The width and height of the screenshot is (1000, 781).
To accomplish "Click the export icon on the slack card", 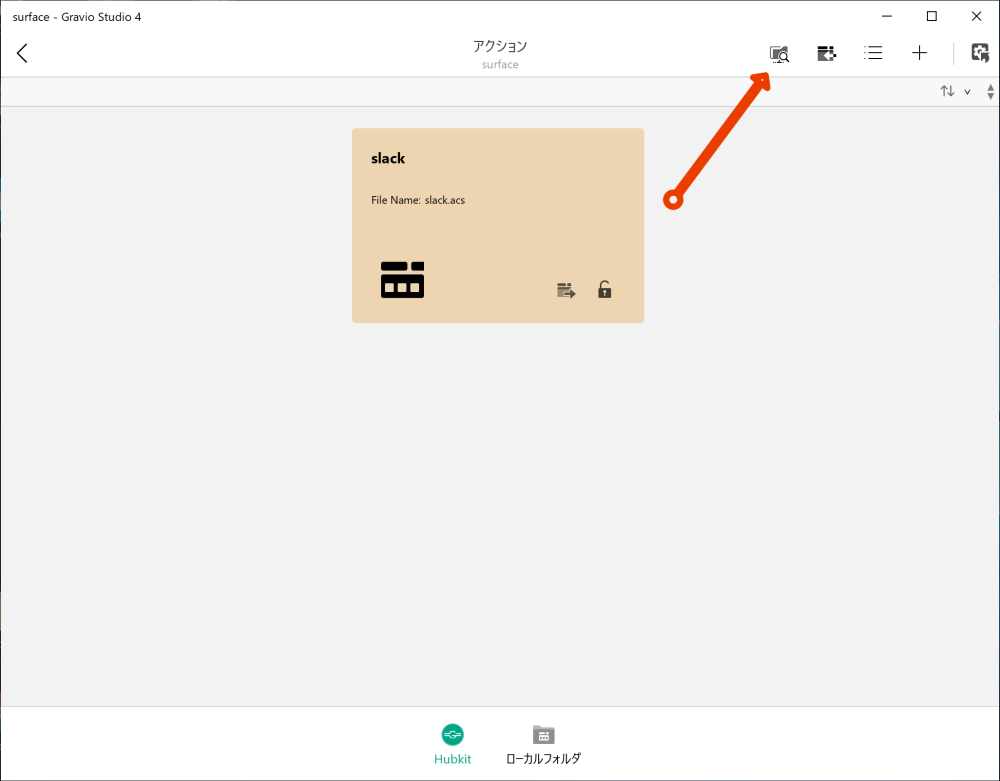I will click(x=566, y=290).
